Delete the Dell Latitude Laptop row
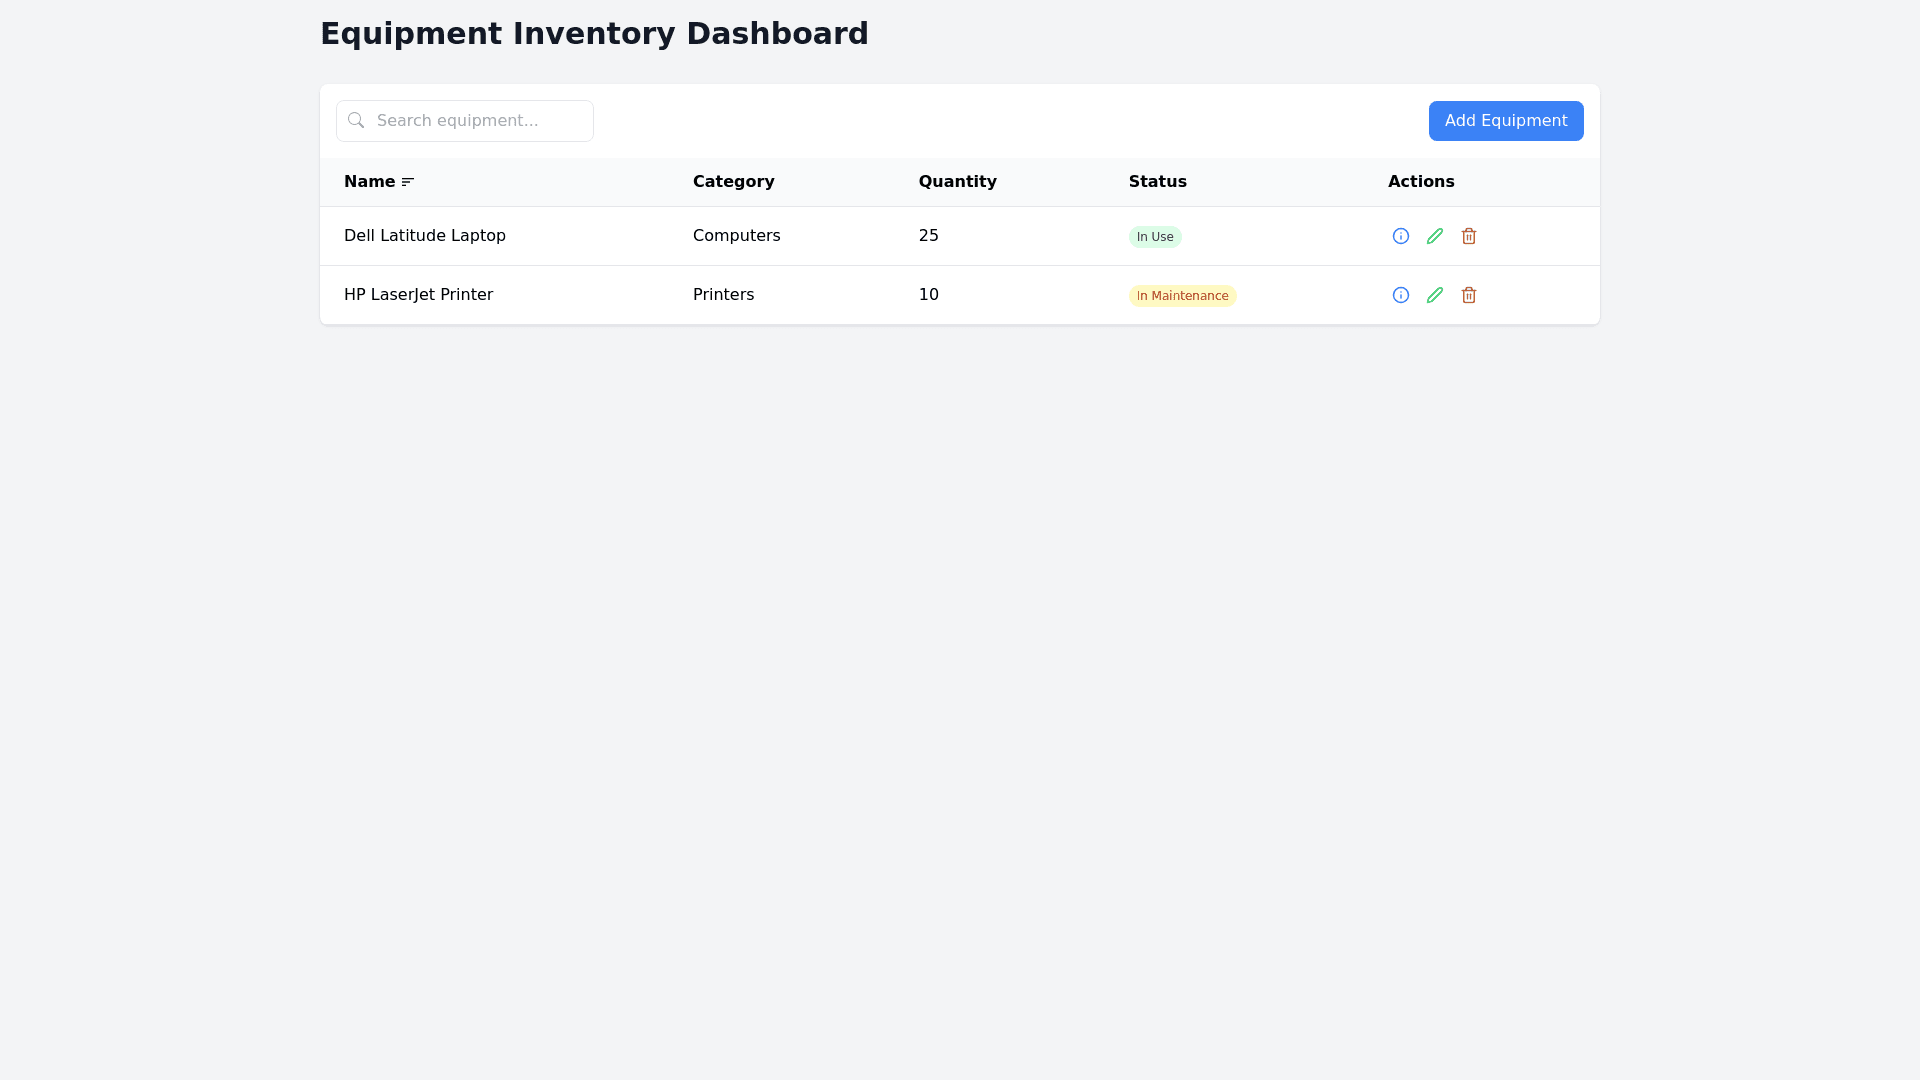The height and width of the screenshot is (1080, 1920). point(1469,236)
